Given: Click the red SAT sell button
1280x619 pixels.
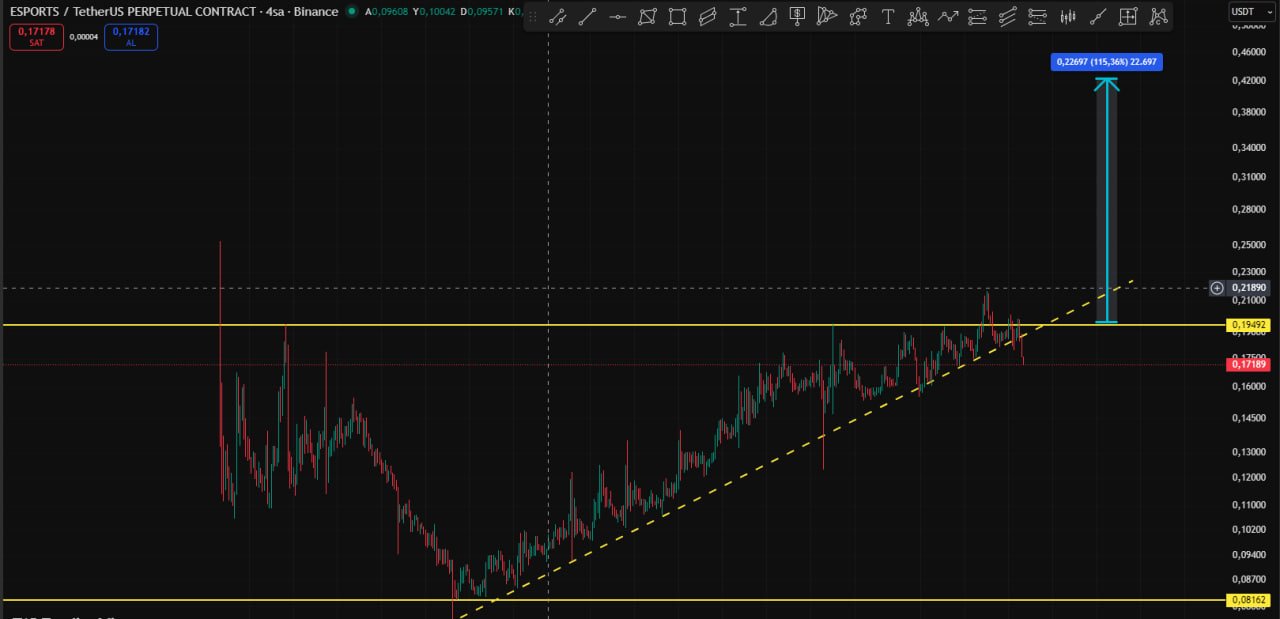Looking at the screenshot, I should (36, 37).
